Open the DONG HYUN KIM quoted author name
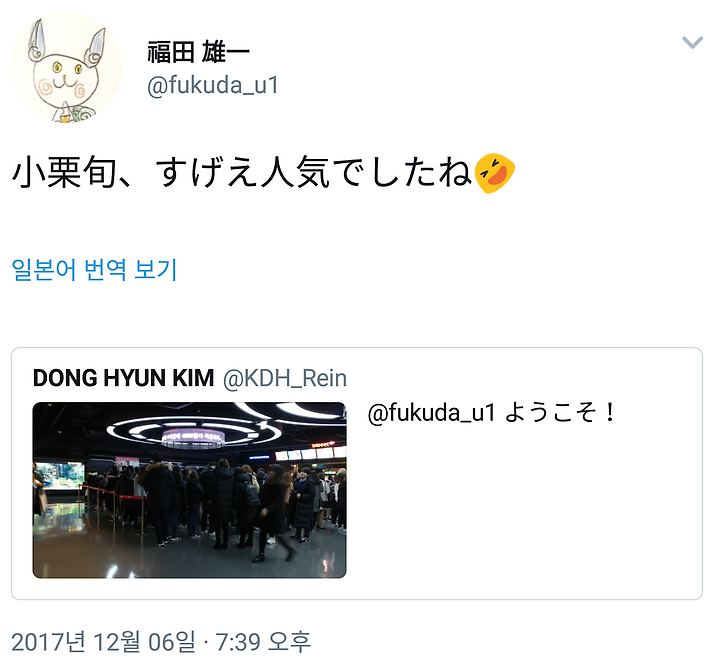The height and width of the screenshot is (667, 720). click(124, 378)
